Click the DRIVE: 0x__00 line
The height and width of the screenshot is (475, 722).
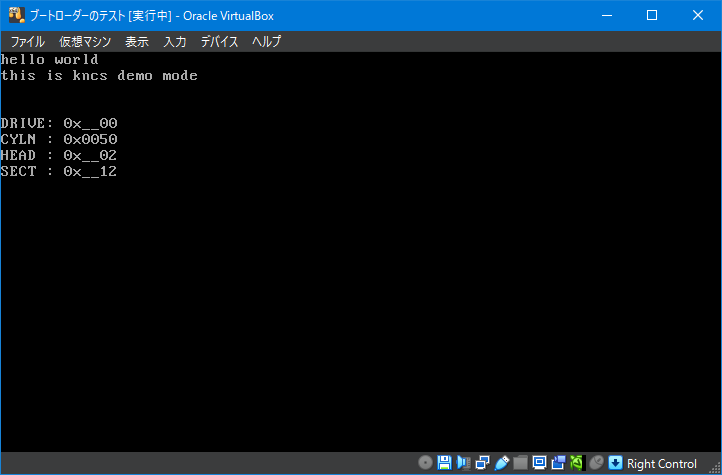tap(59, 123)
